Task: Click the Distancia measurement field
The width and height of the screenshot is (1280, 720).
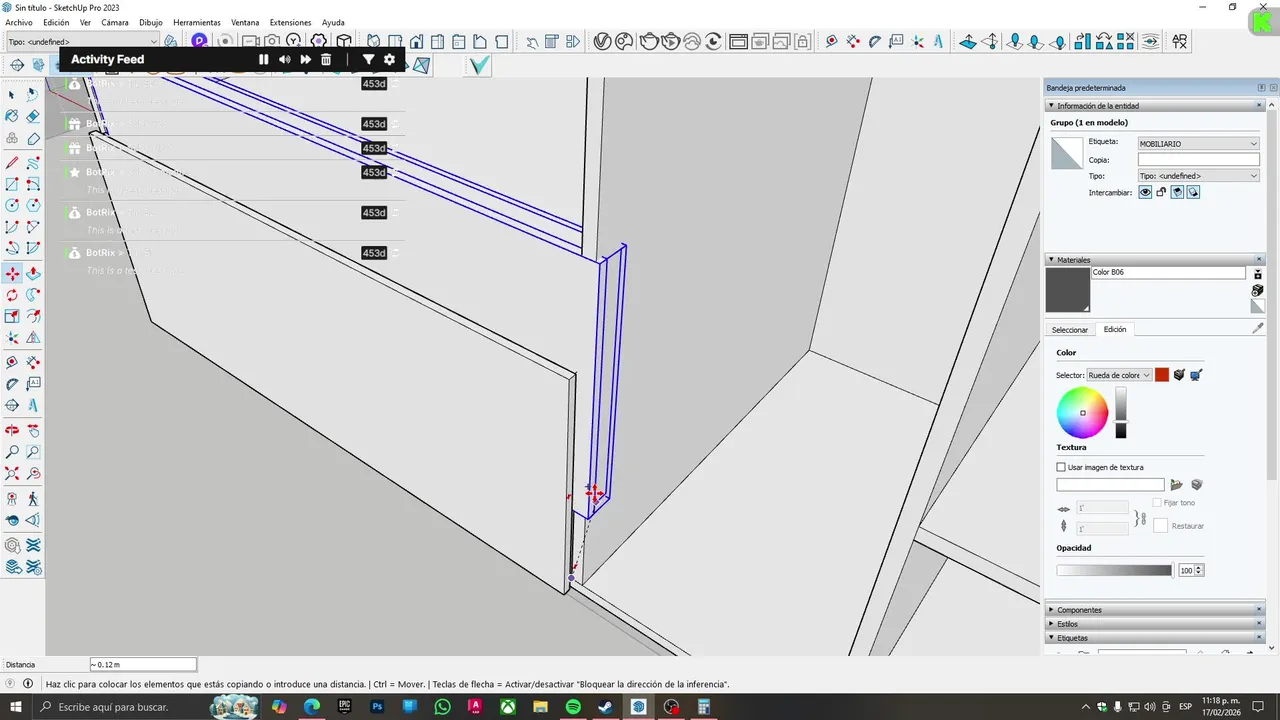Action: tap(142, 664)
